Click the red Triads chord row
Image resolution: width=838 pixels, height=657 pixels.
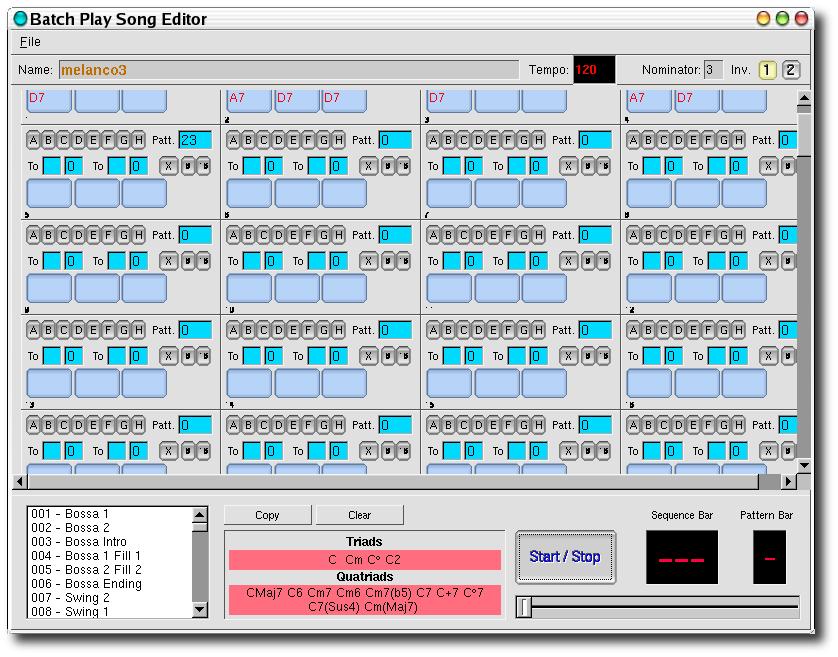tap(364, 560)
